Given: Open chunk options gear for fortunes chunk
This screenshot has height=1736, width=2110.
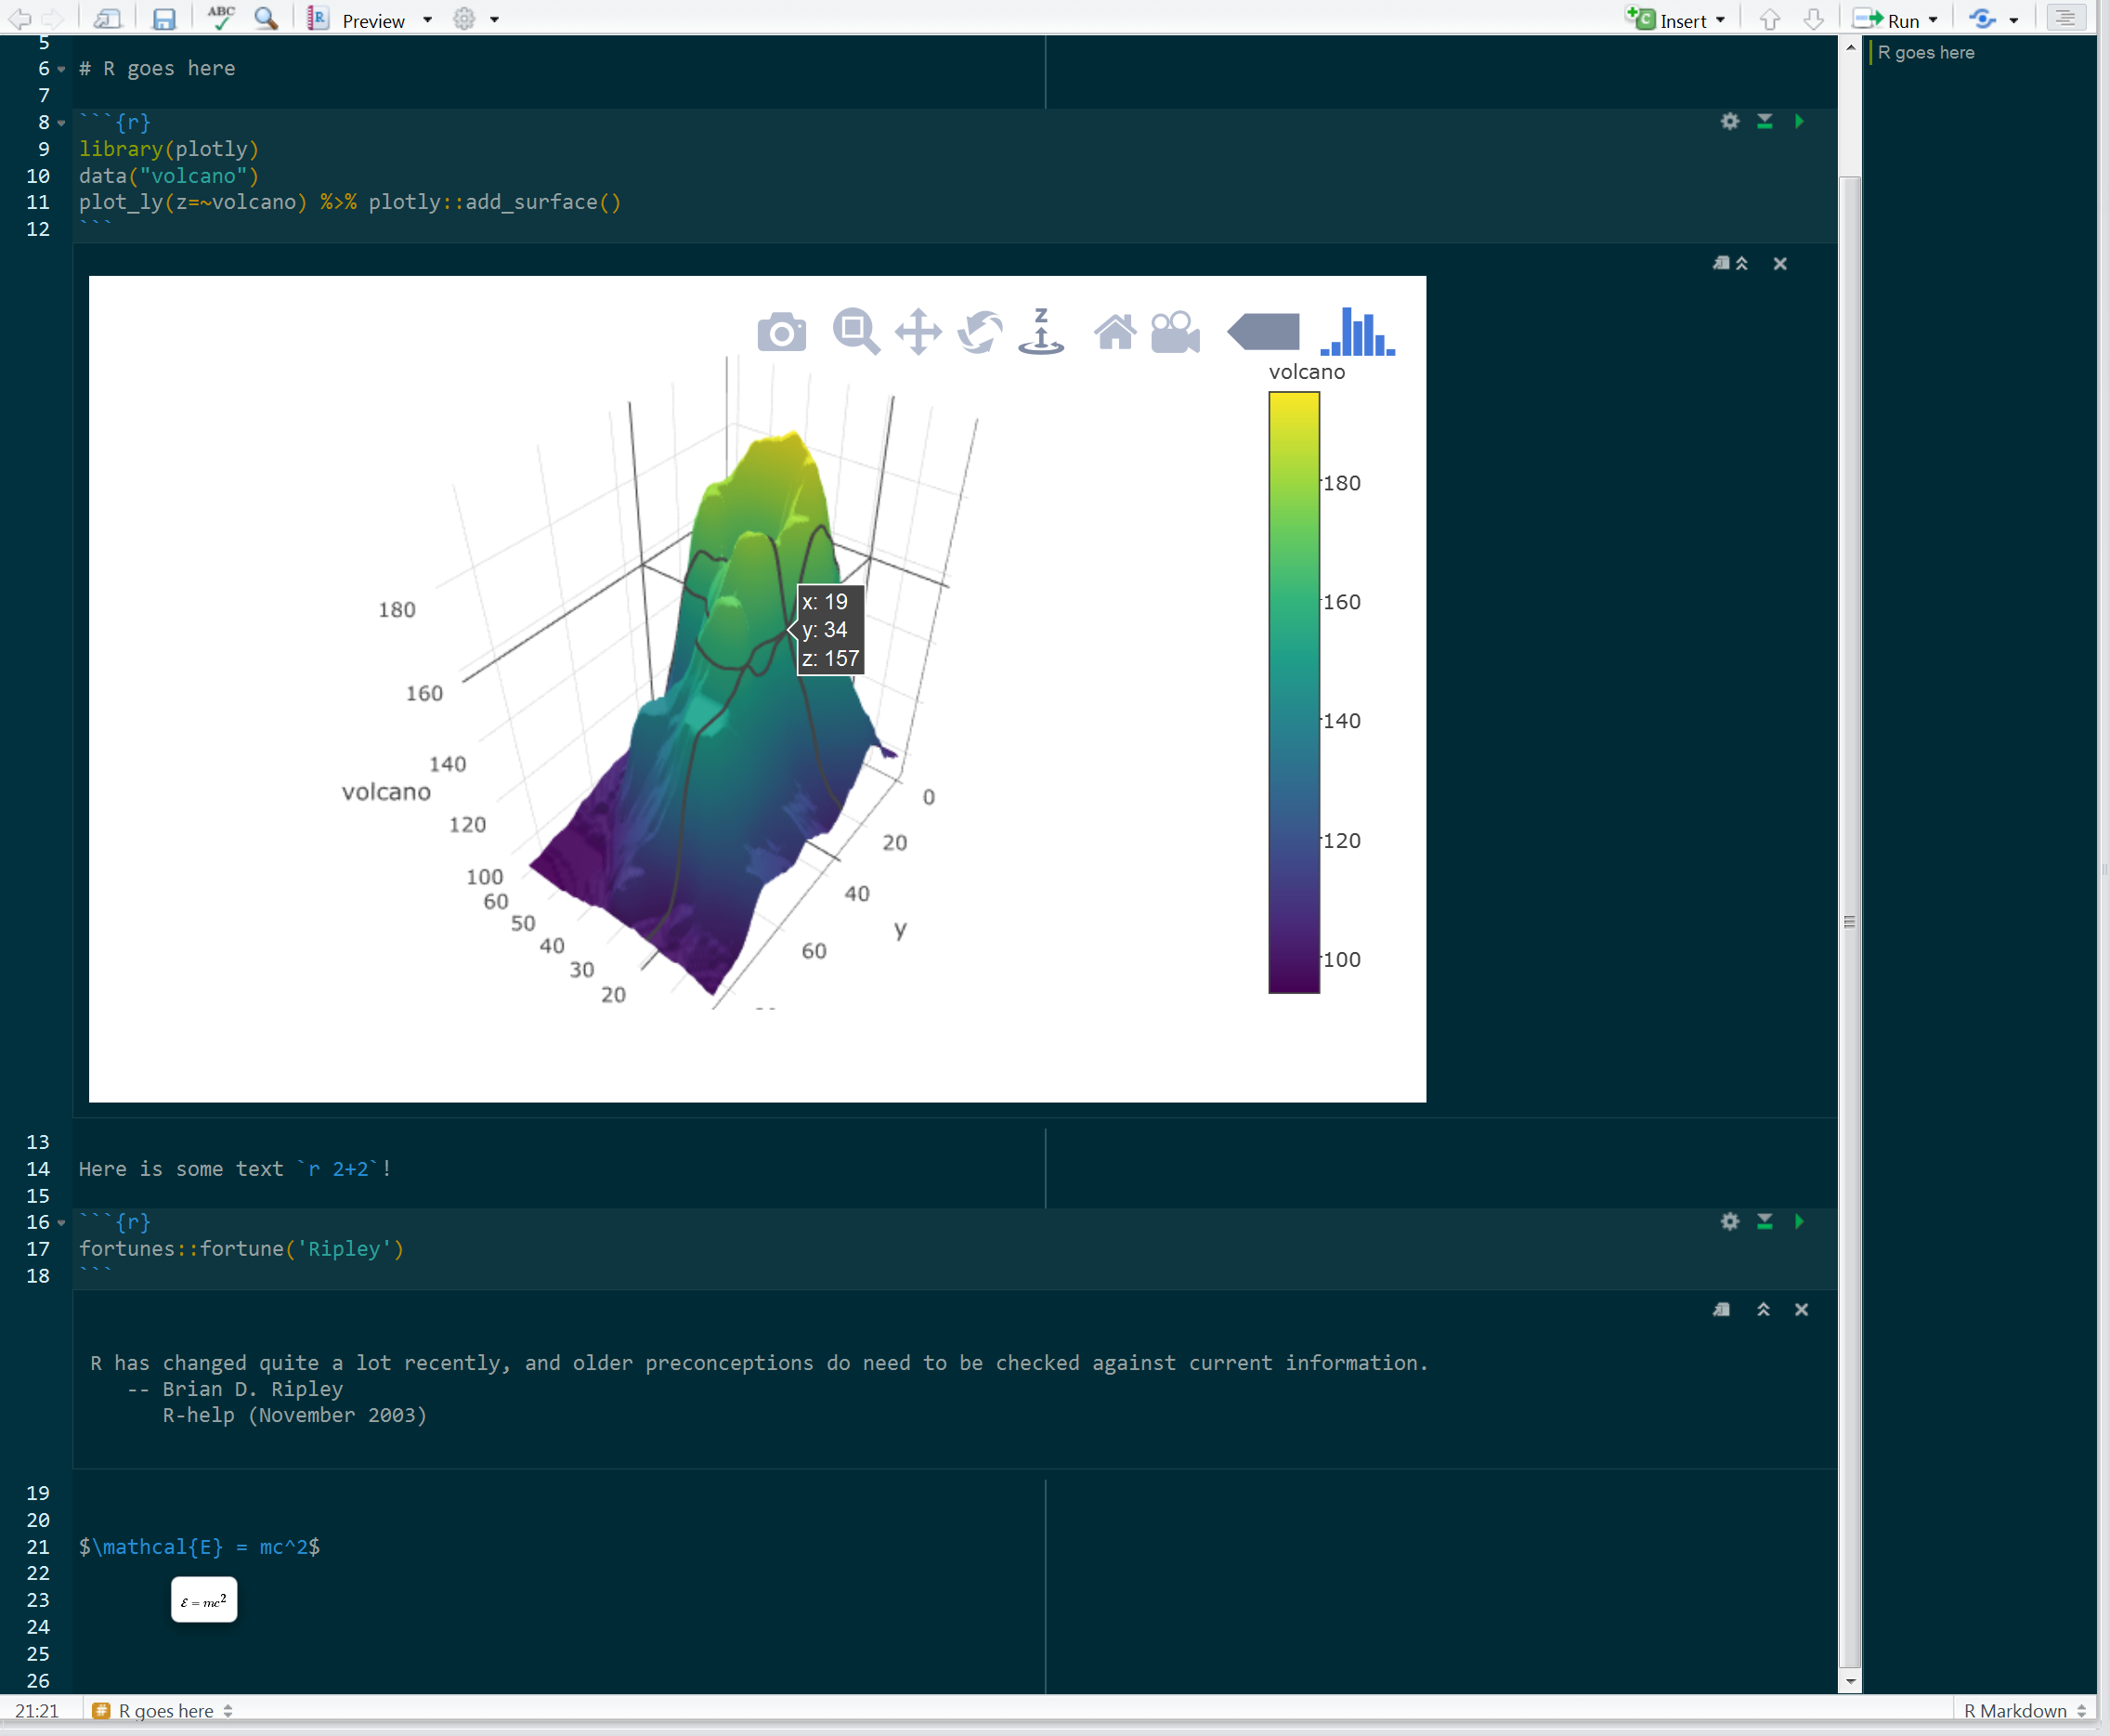Looking at the screenshot, I should [x=1730, y=1221].
